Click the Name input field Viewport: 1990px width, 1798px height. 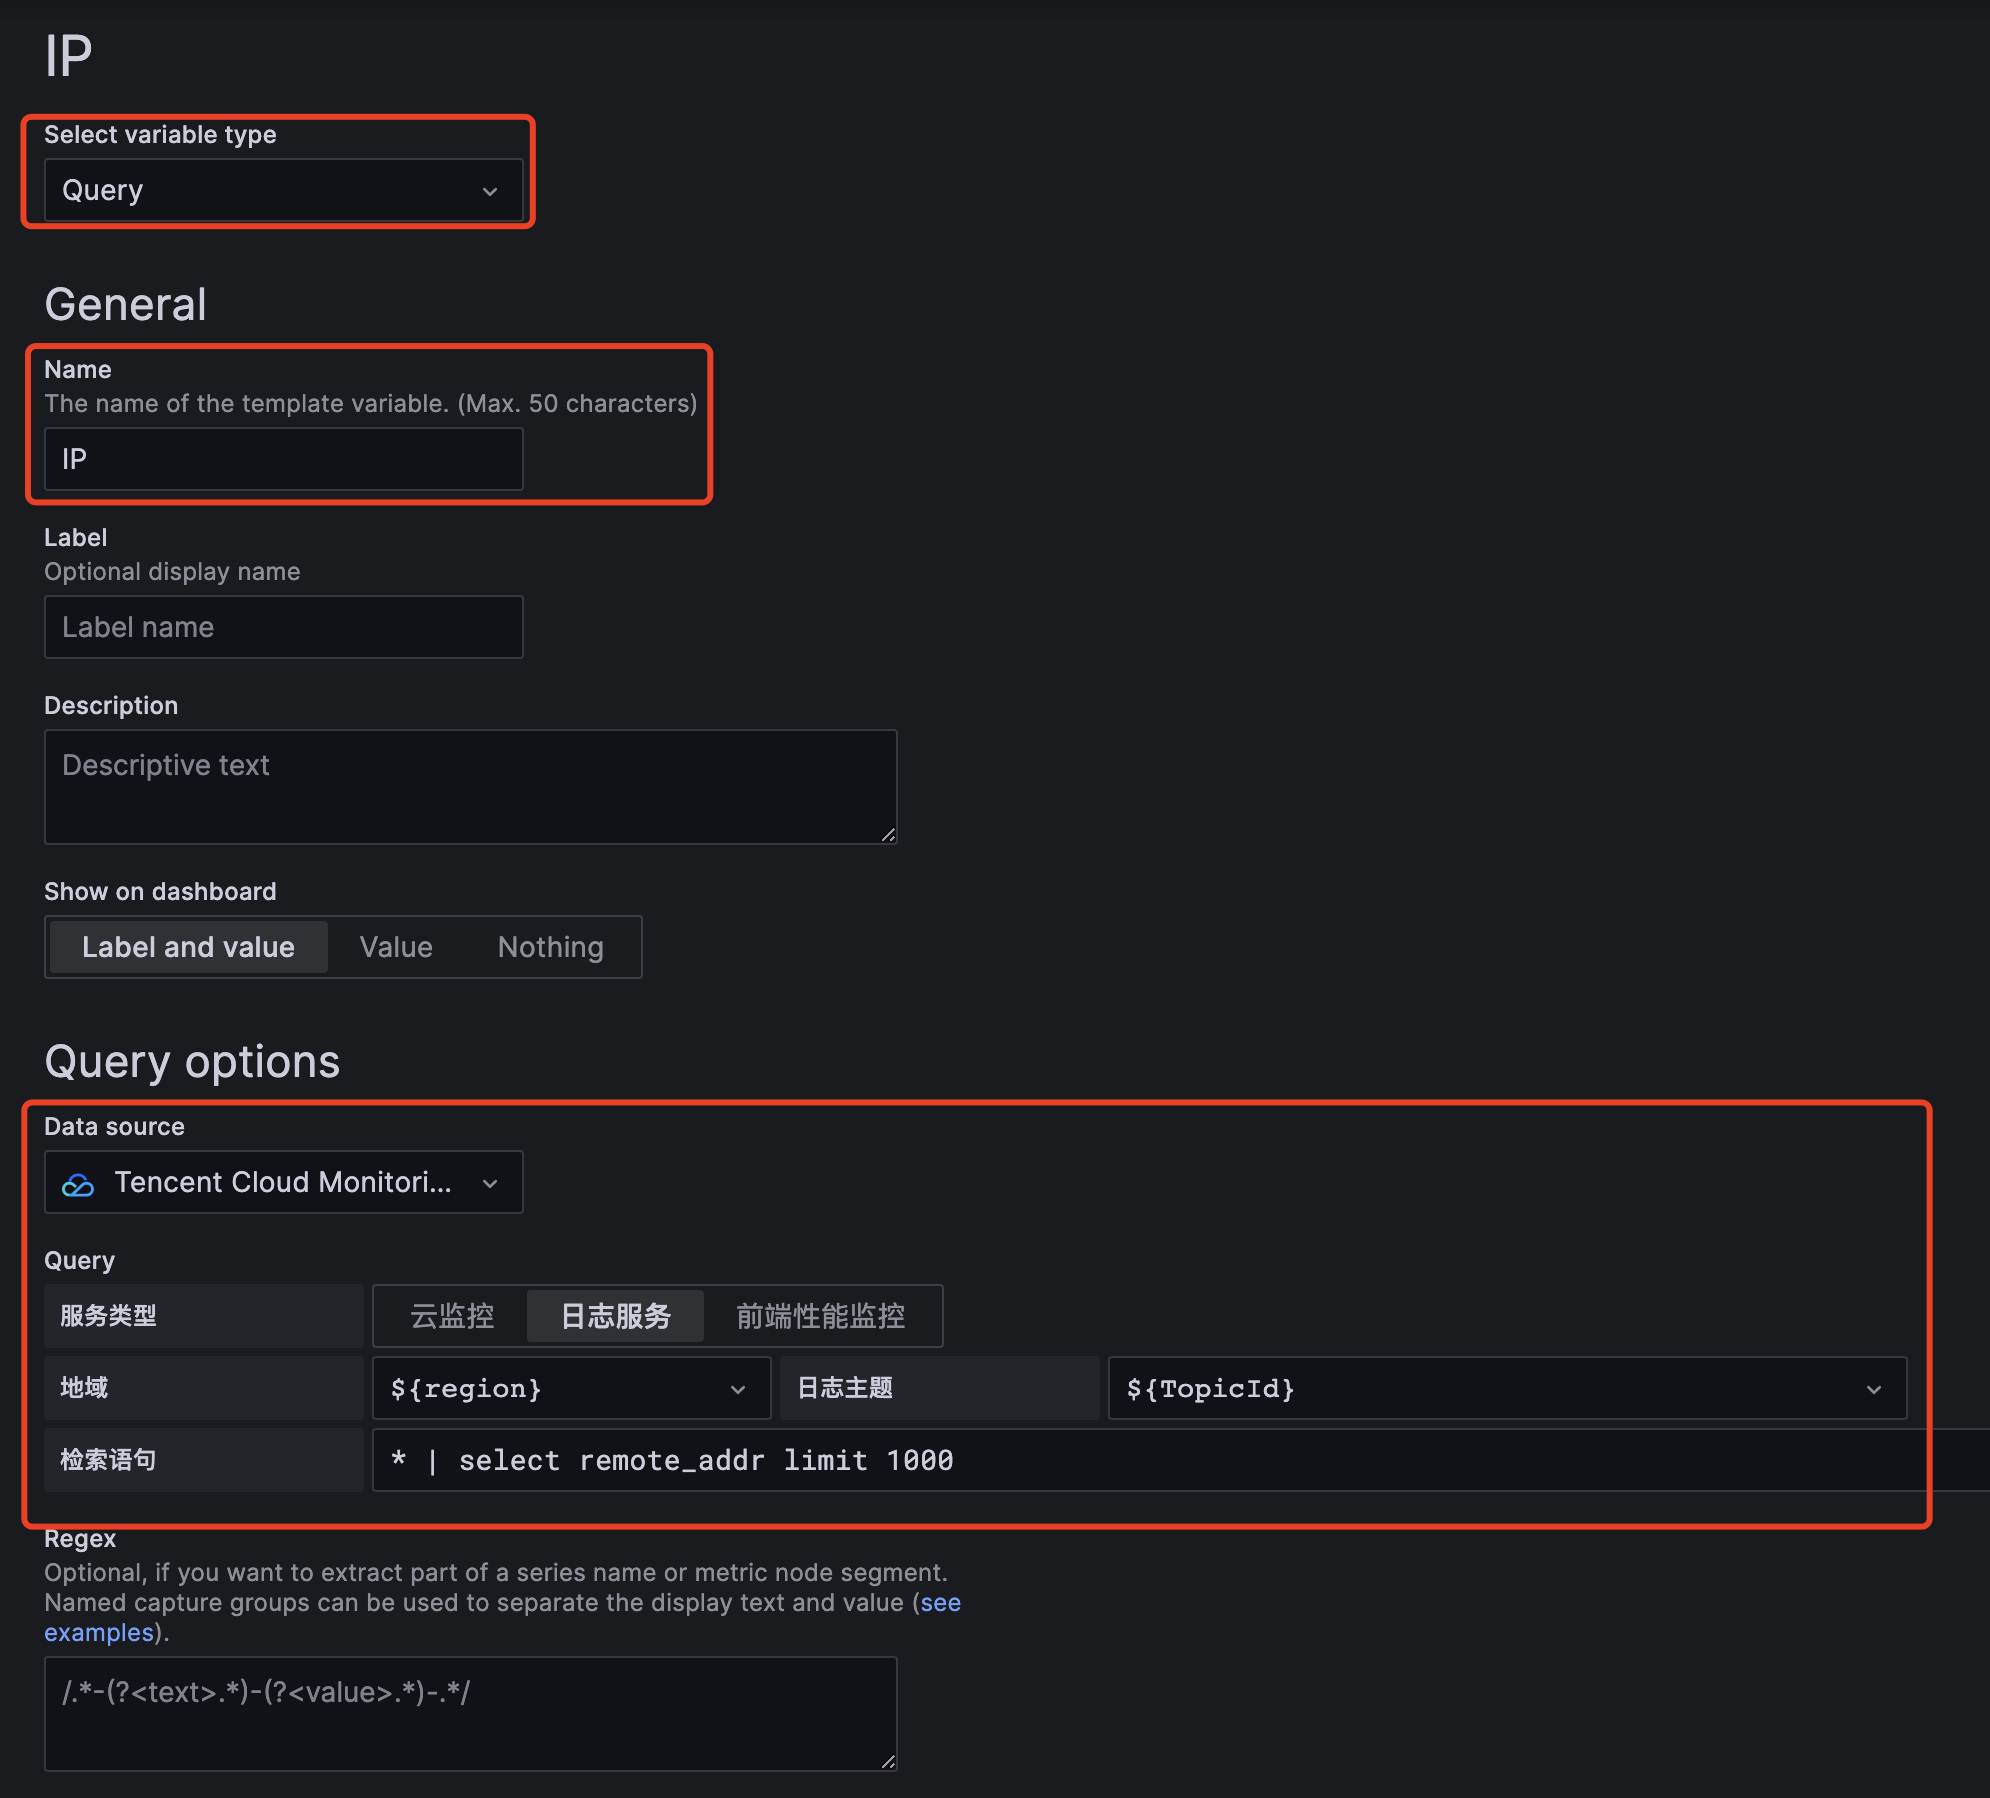pos(284,459)
